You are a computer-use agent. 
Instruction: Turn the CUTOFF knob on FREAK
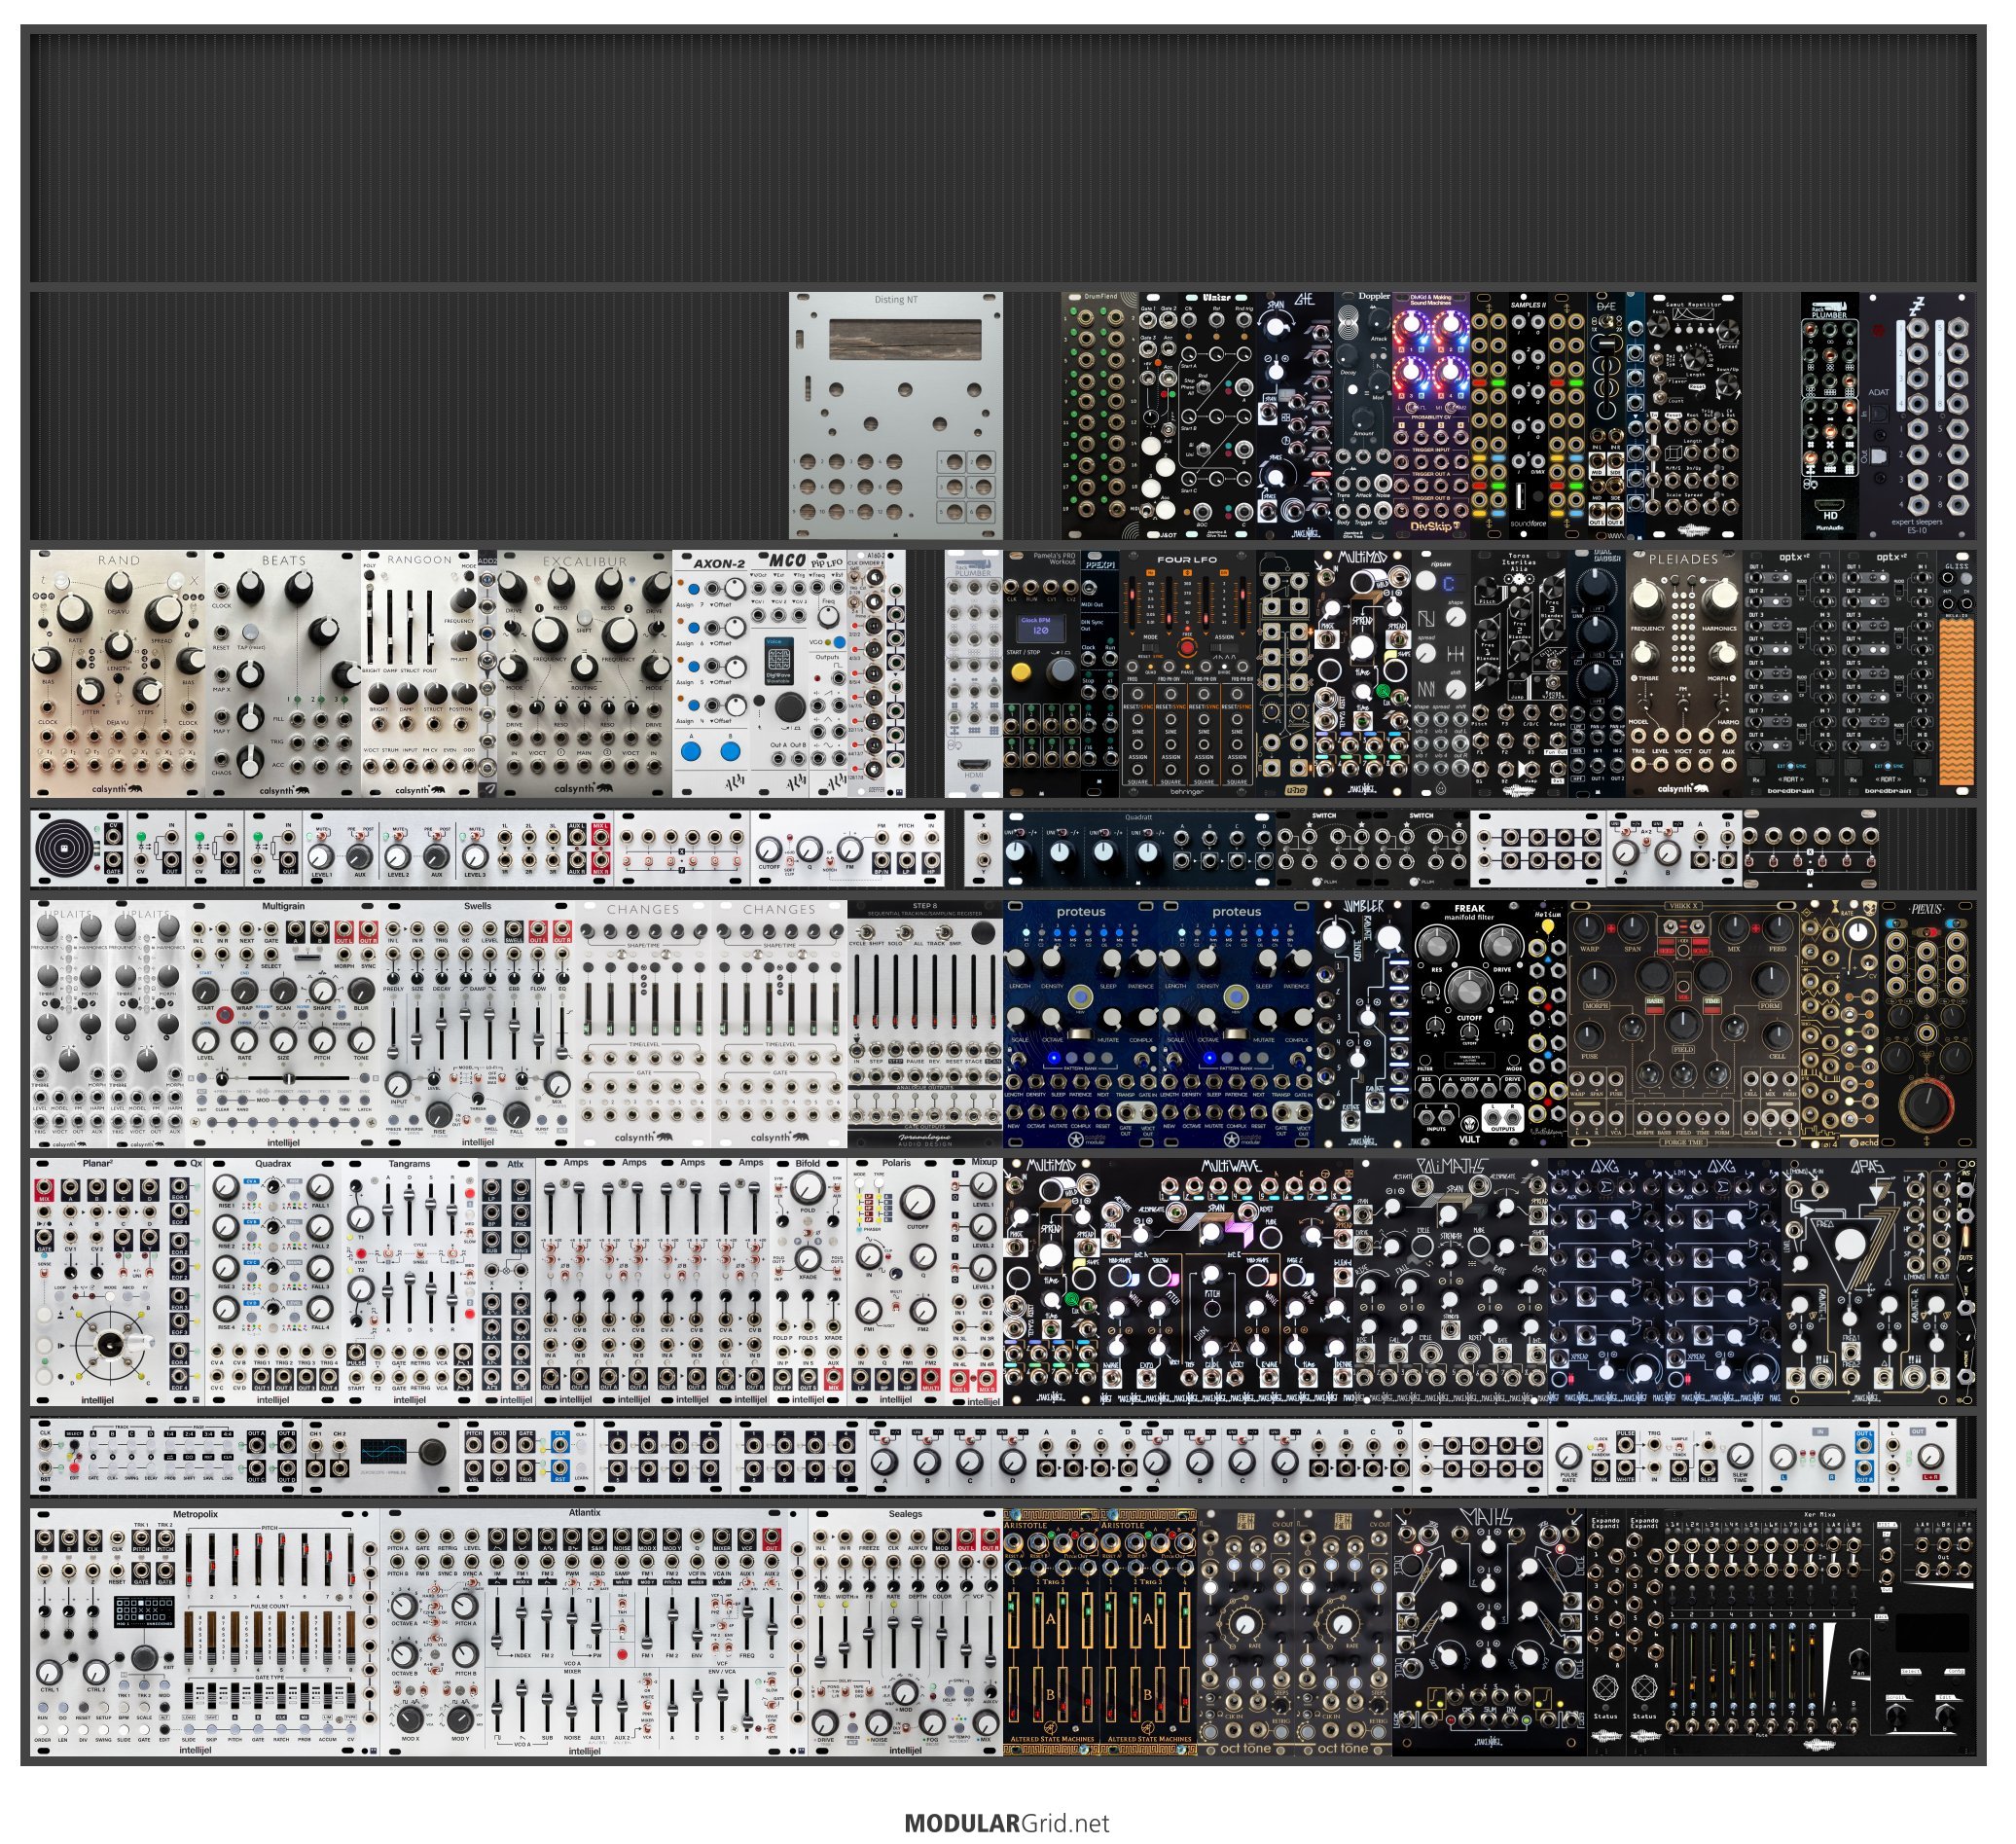tap(1468, 989)
